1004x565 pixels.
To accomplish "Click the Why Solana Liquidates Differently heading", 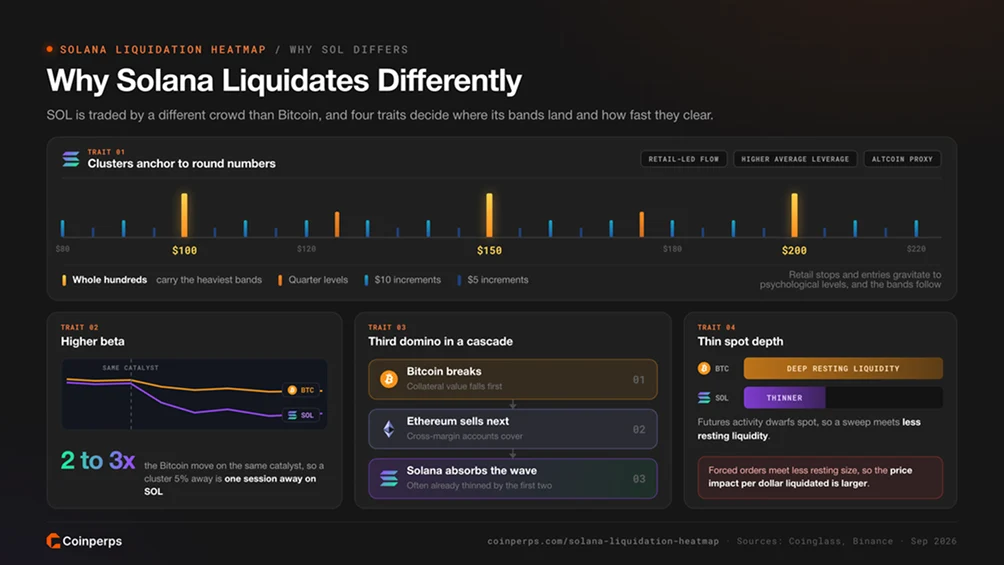I will click(284, 81).
